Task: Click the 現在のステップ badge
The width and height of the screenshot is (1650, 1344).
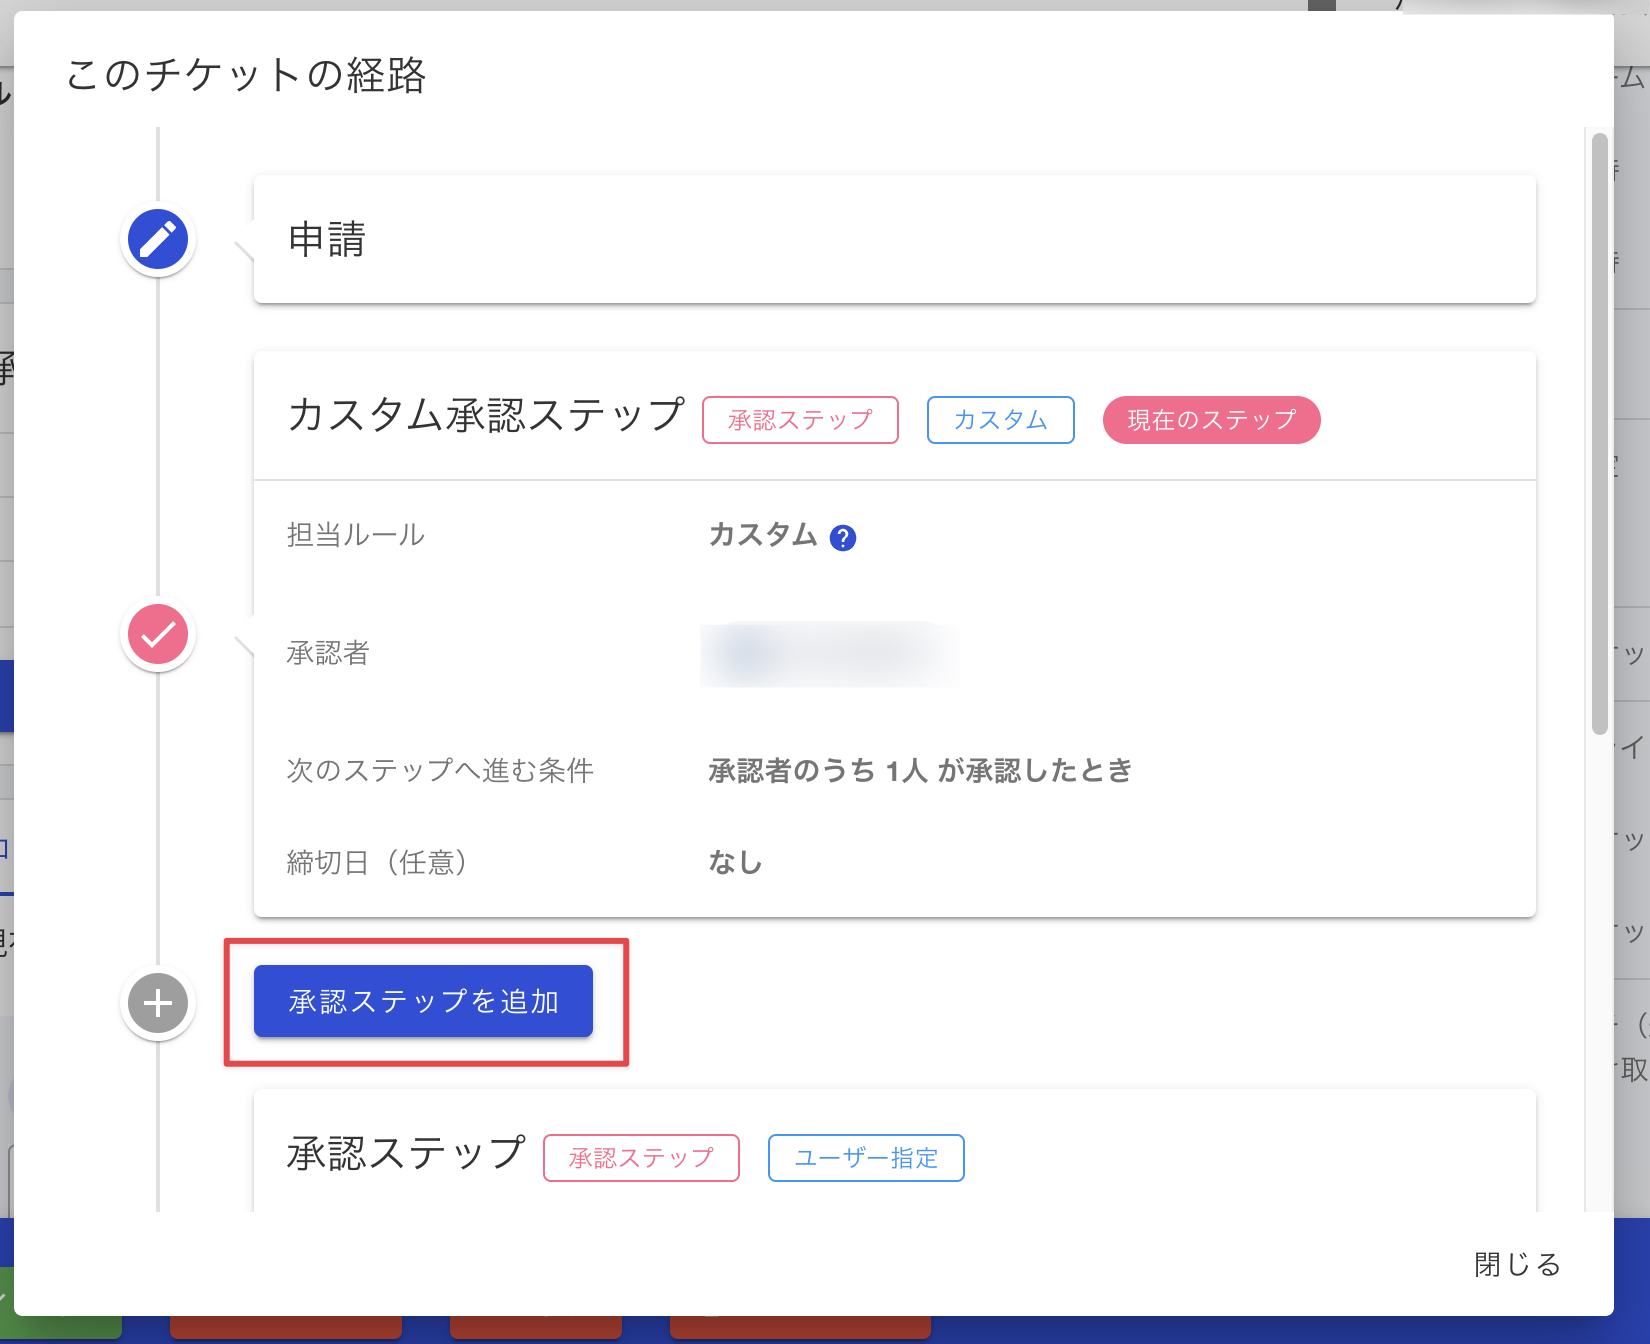Action: [x=1211, y=420]
